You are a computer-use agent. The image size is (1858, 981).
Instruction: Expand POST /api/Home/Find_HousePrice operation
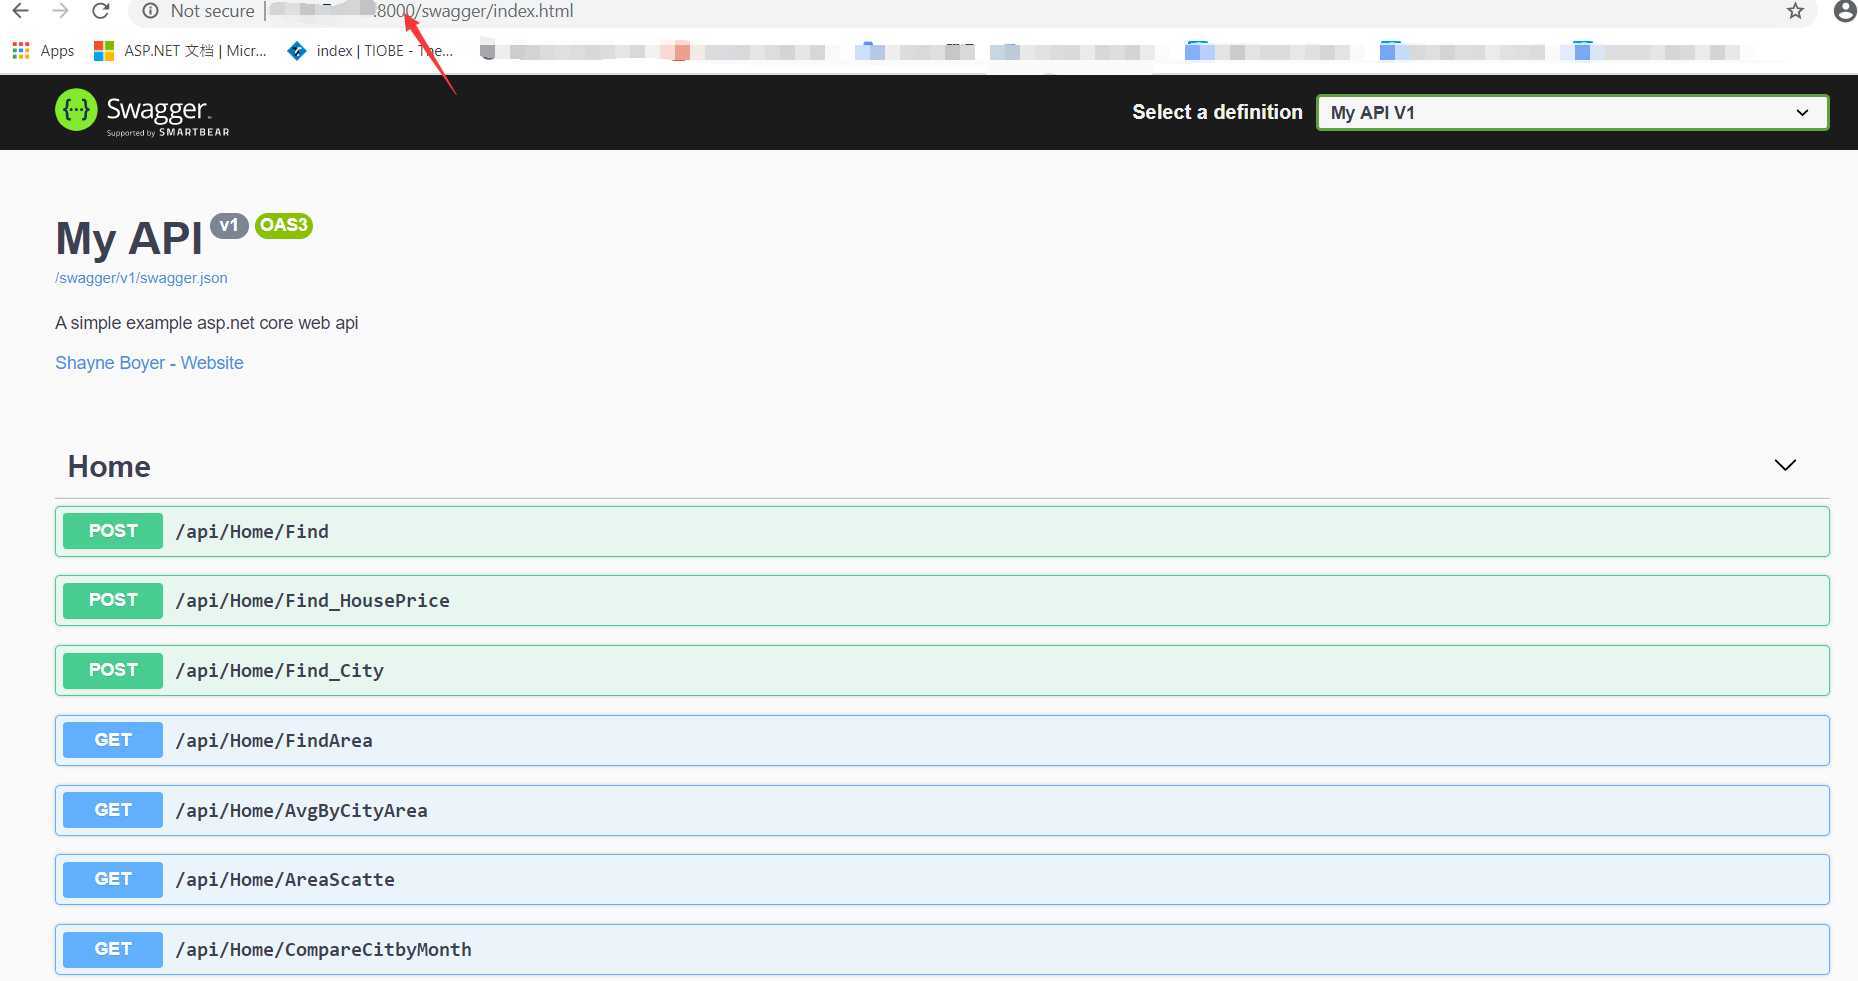pos(942,600)
